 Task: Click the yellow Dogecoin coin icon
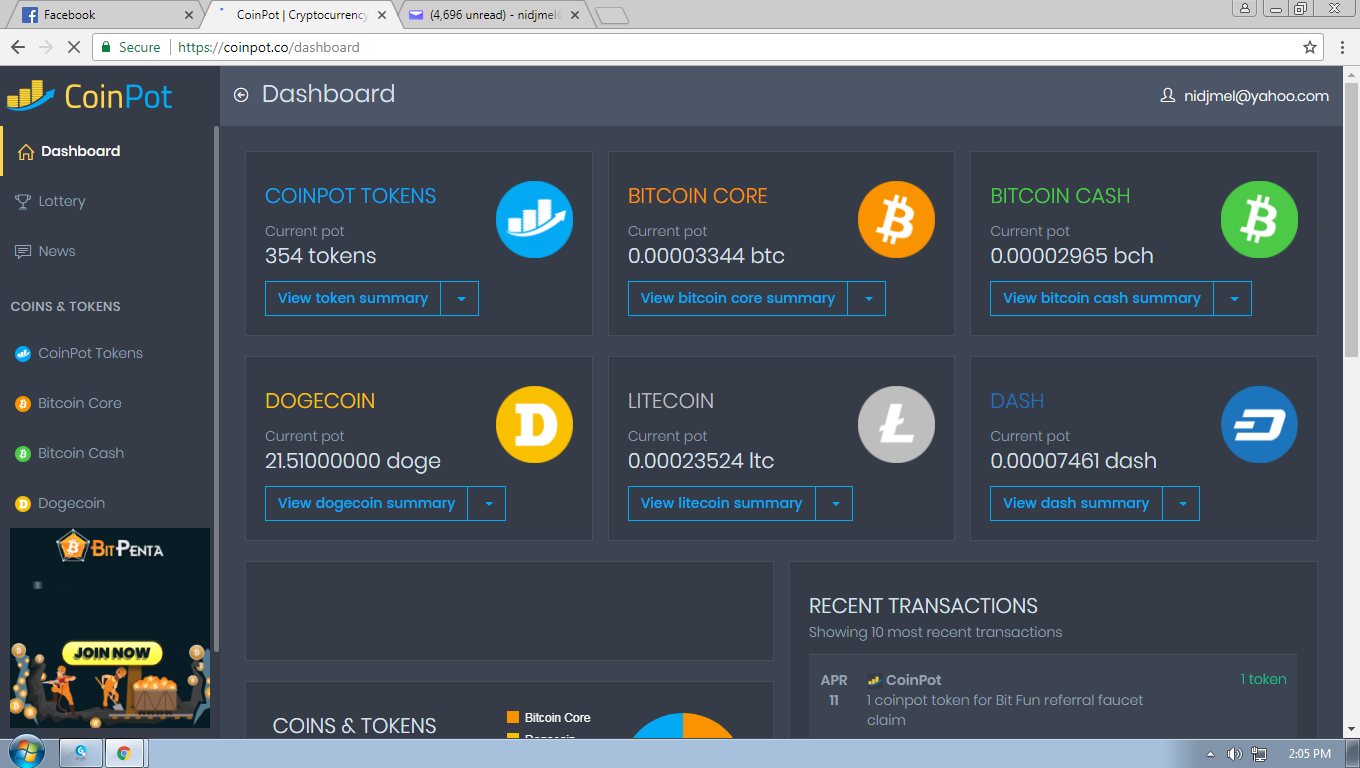[534, 424]
